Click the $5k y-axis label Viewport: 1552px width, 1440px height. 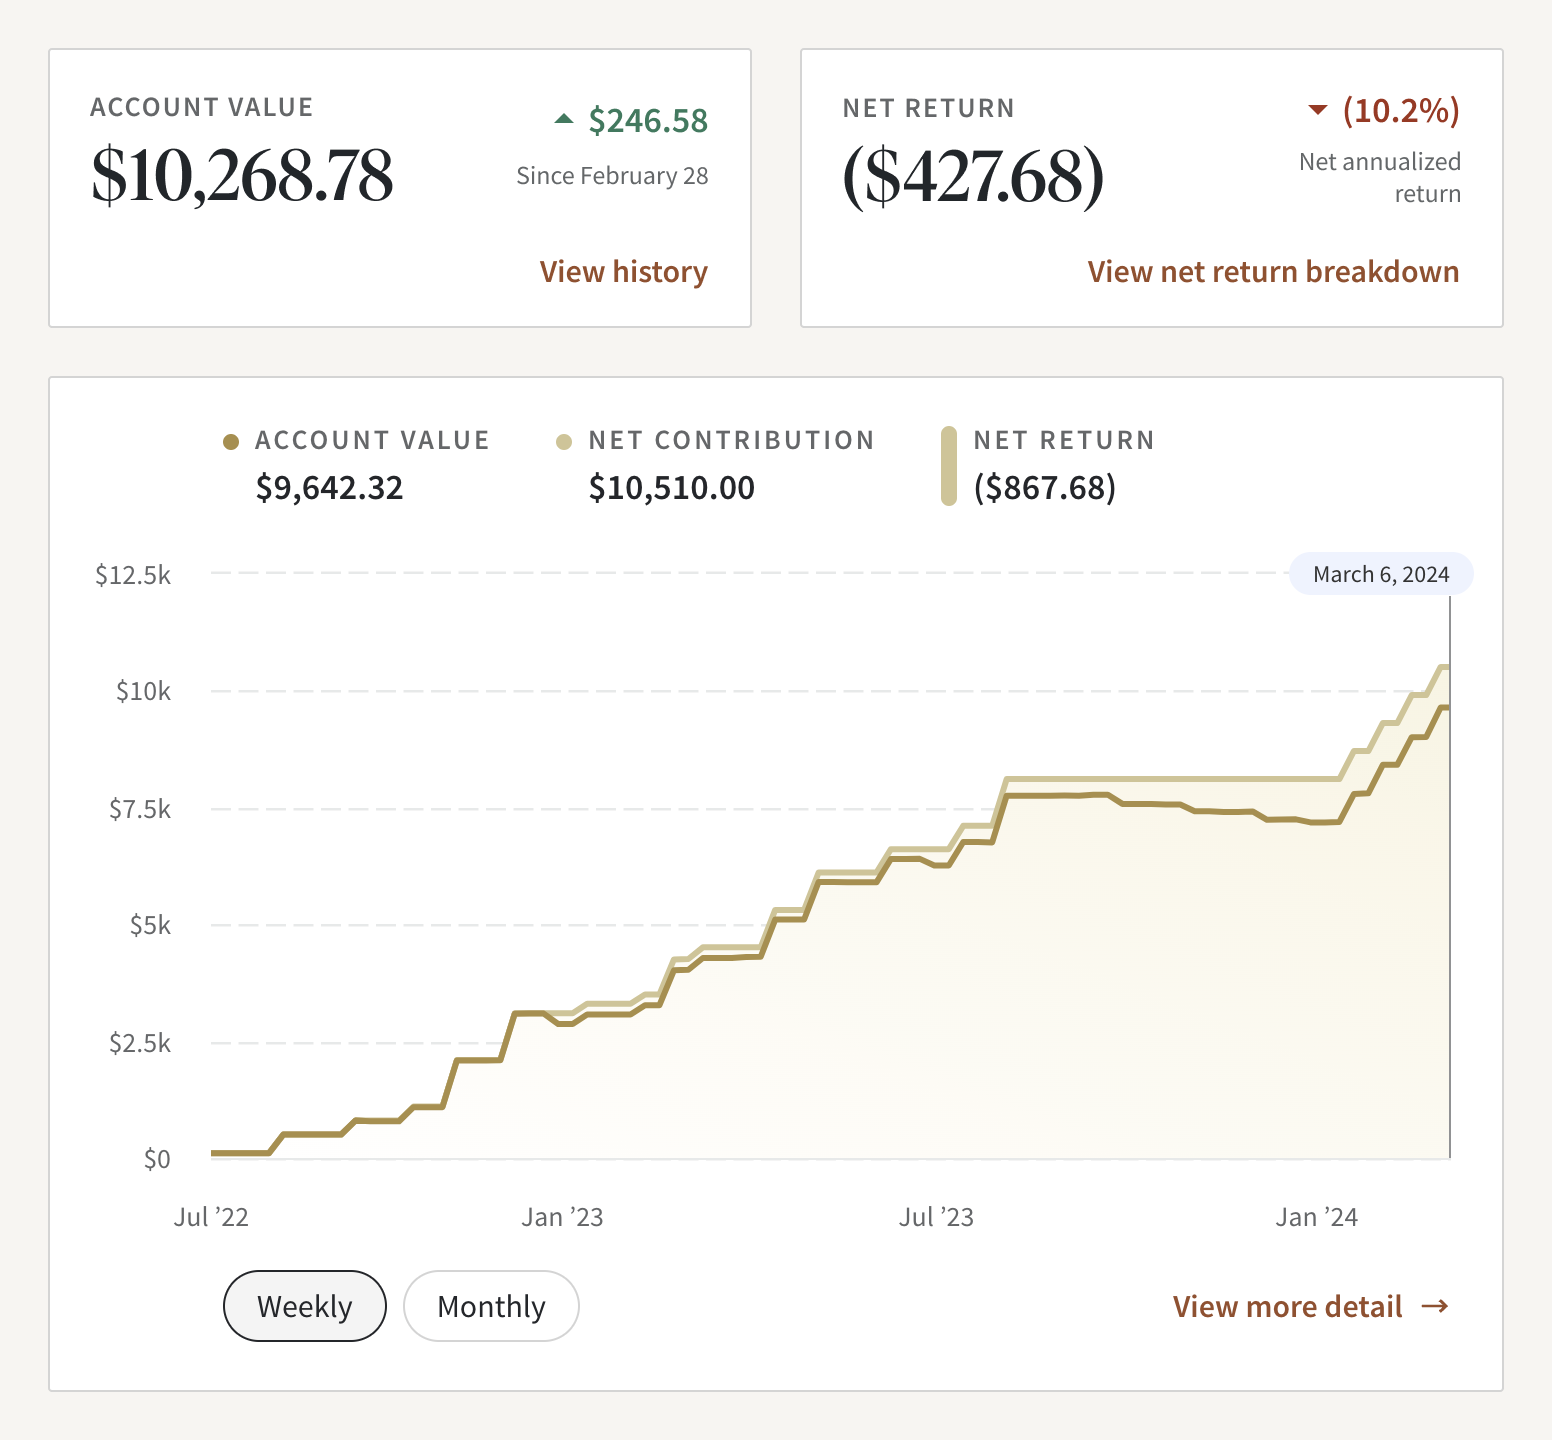(150, 925)
